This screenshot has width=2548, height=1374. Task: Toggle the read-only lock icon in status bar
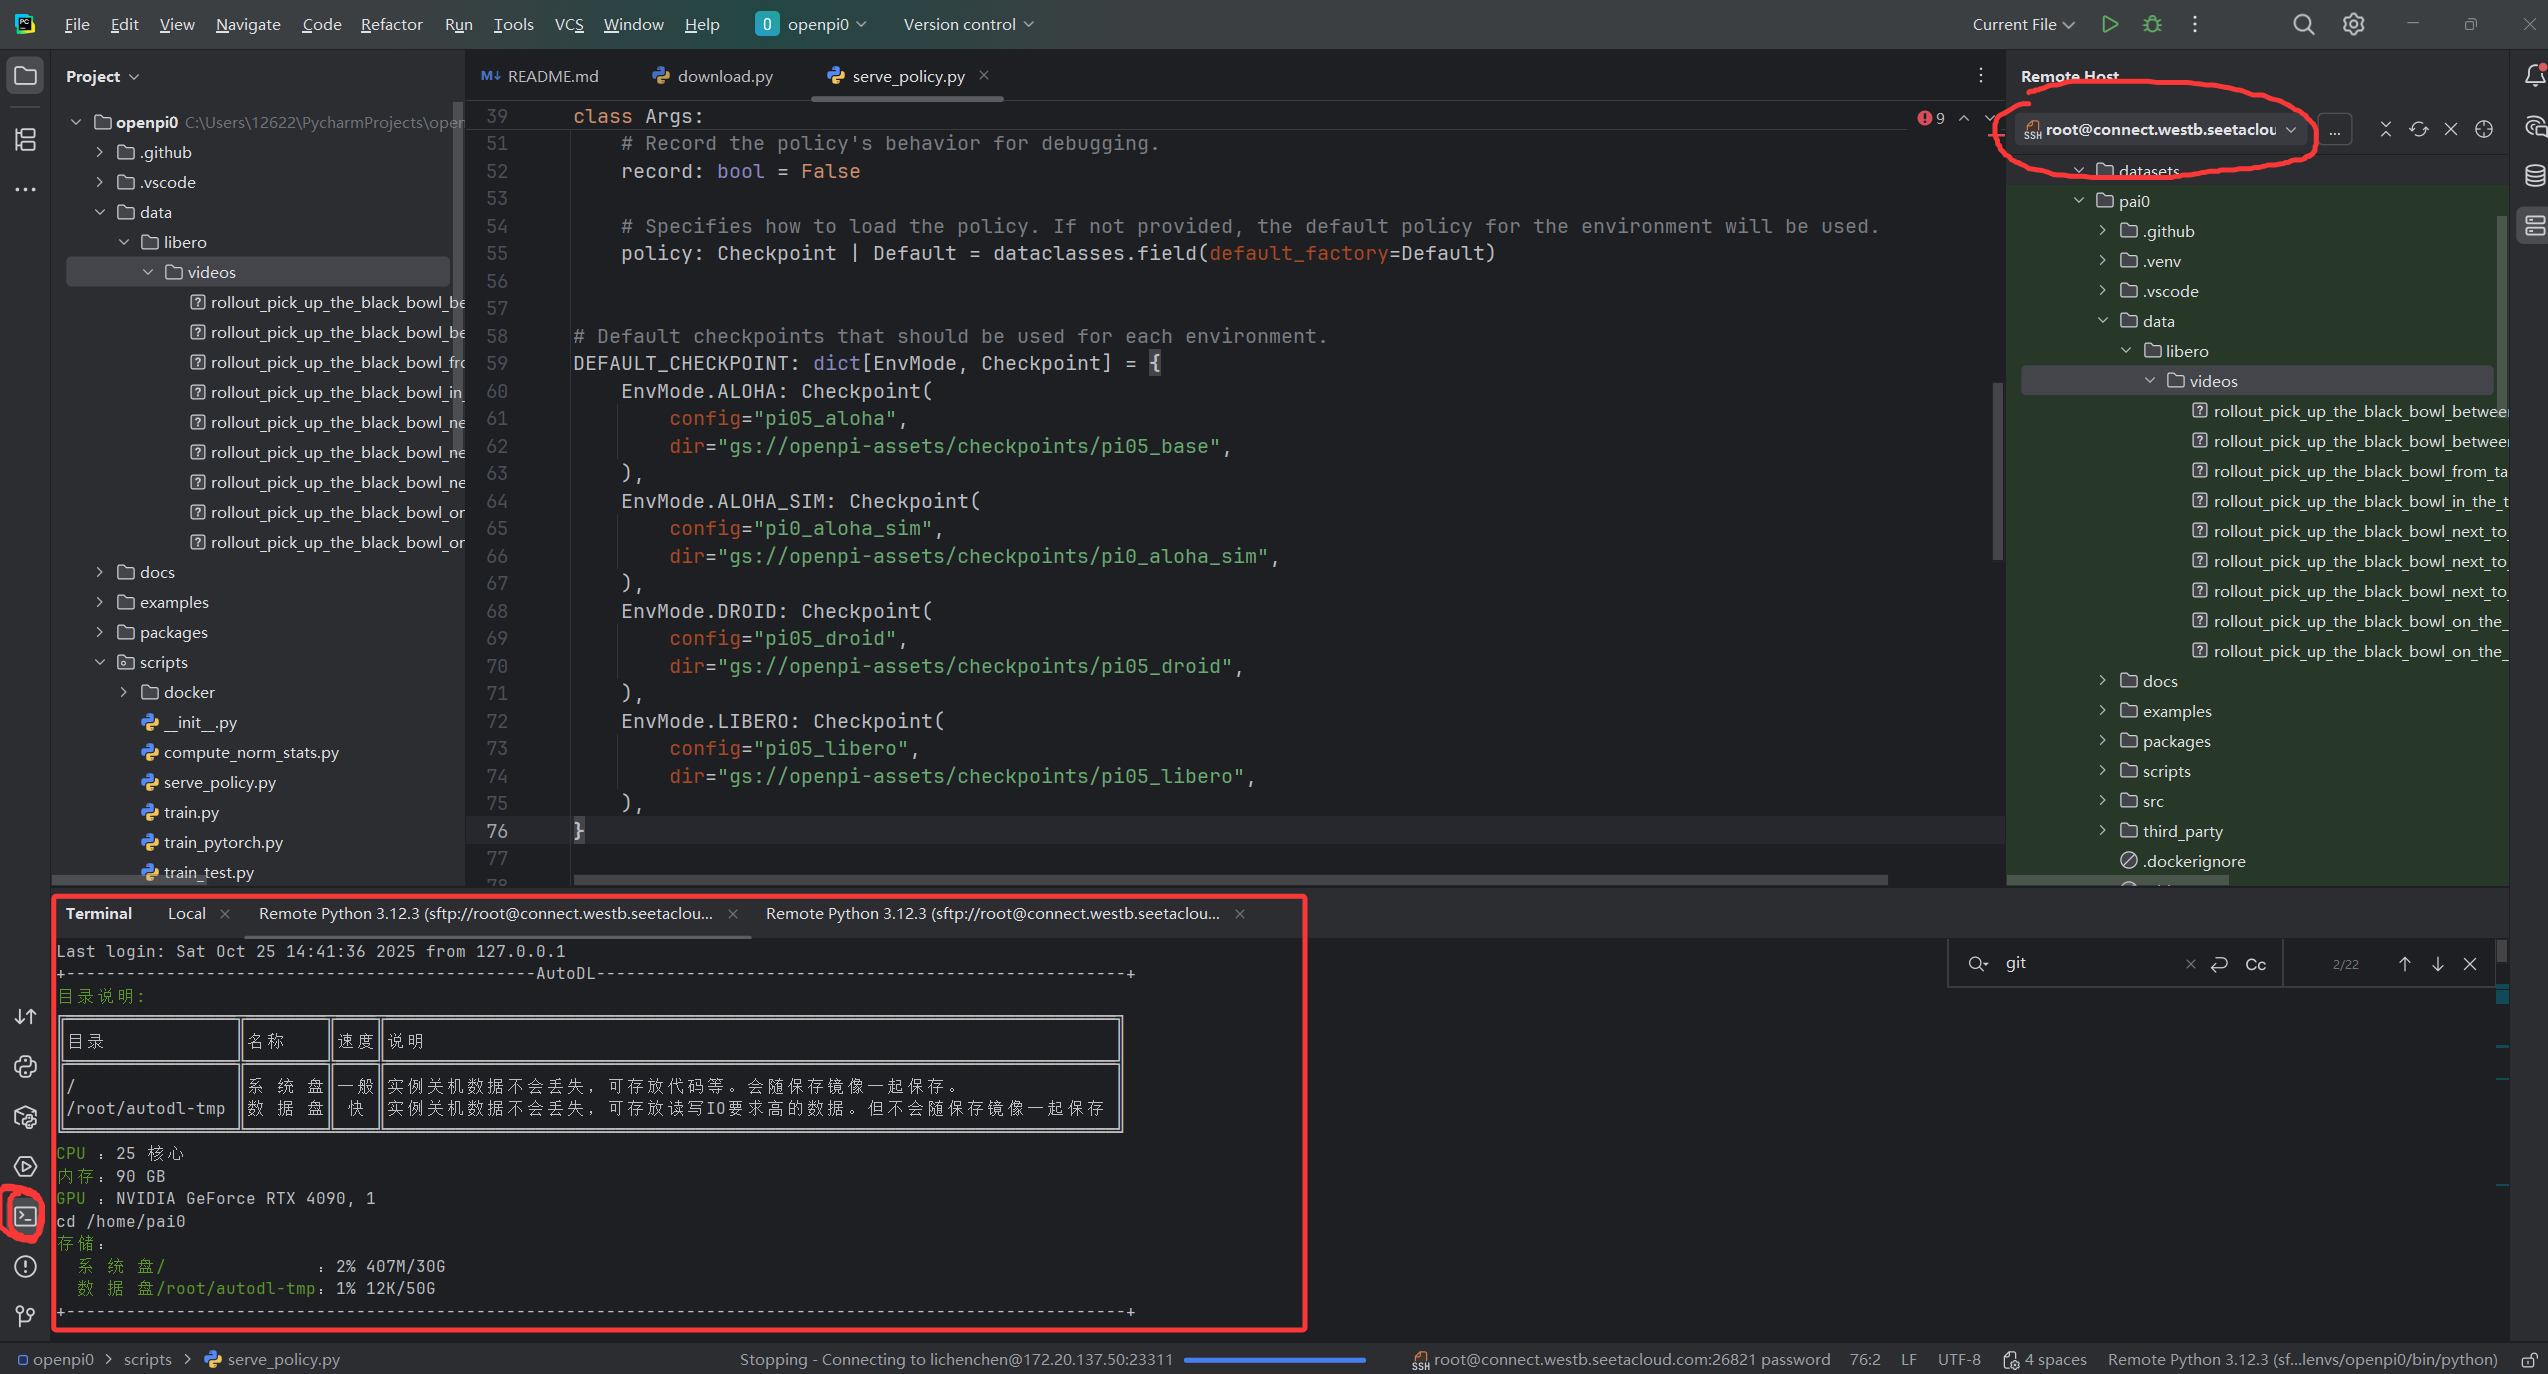pyautogui.click(x=2528, y=1360)
